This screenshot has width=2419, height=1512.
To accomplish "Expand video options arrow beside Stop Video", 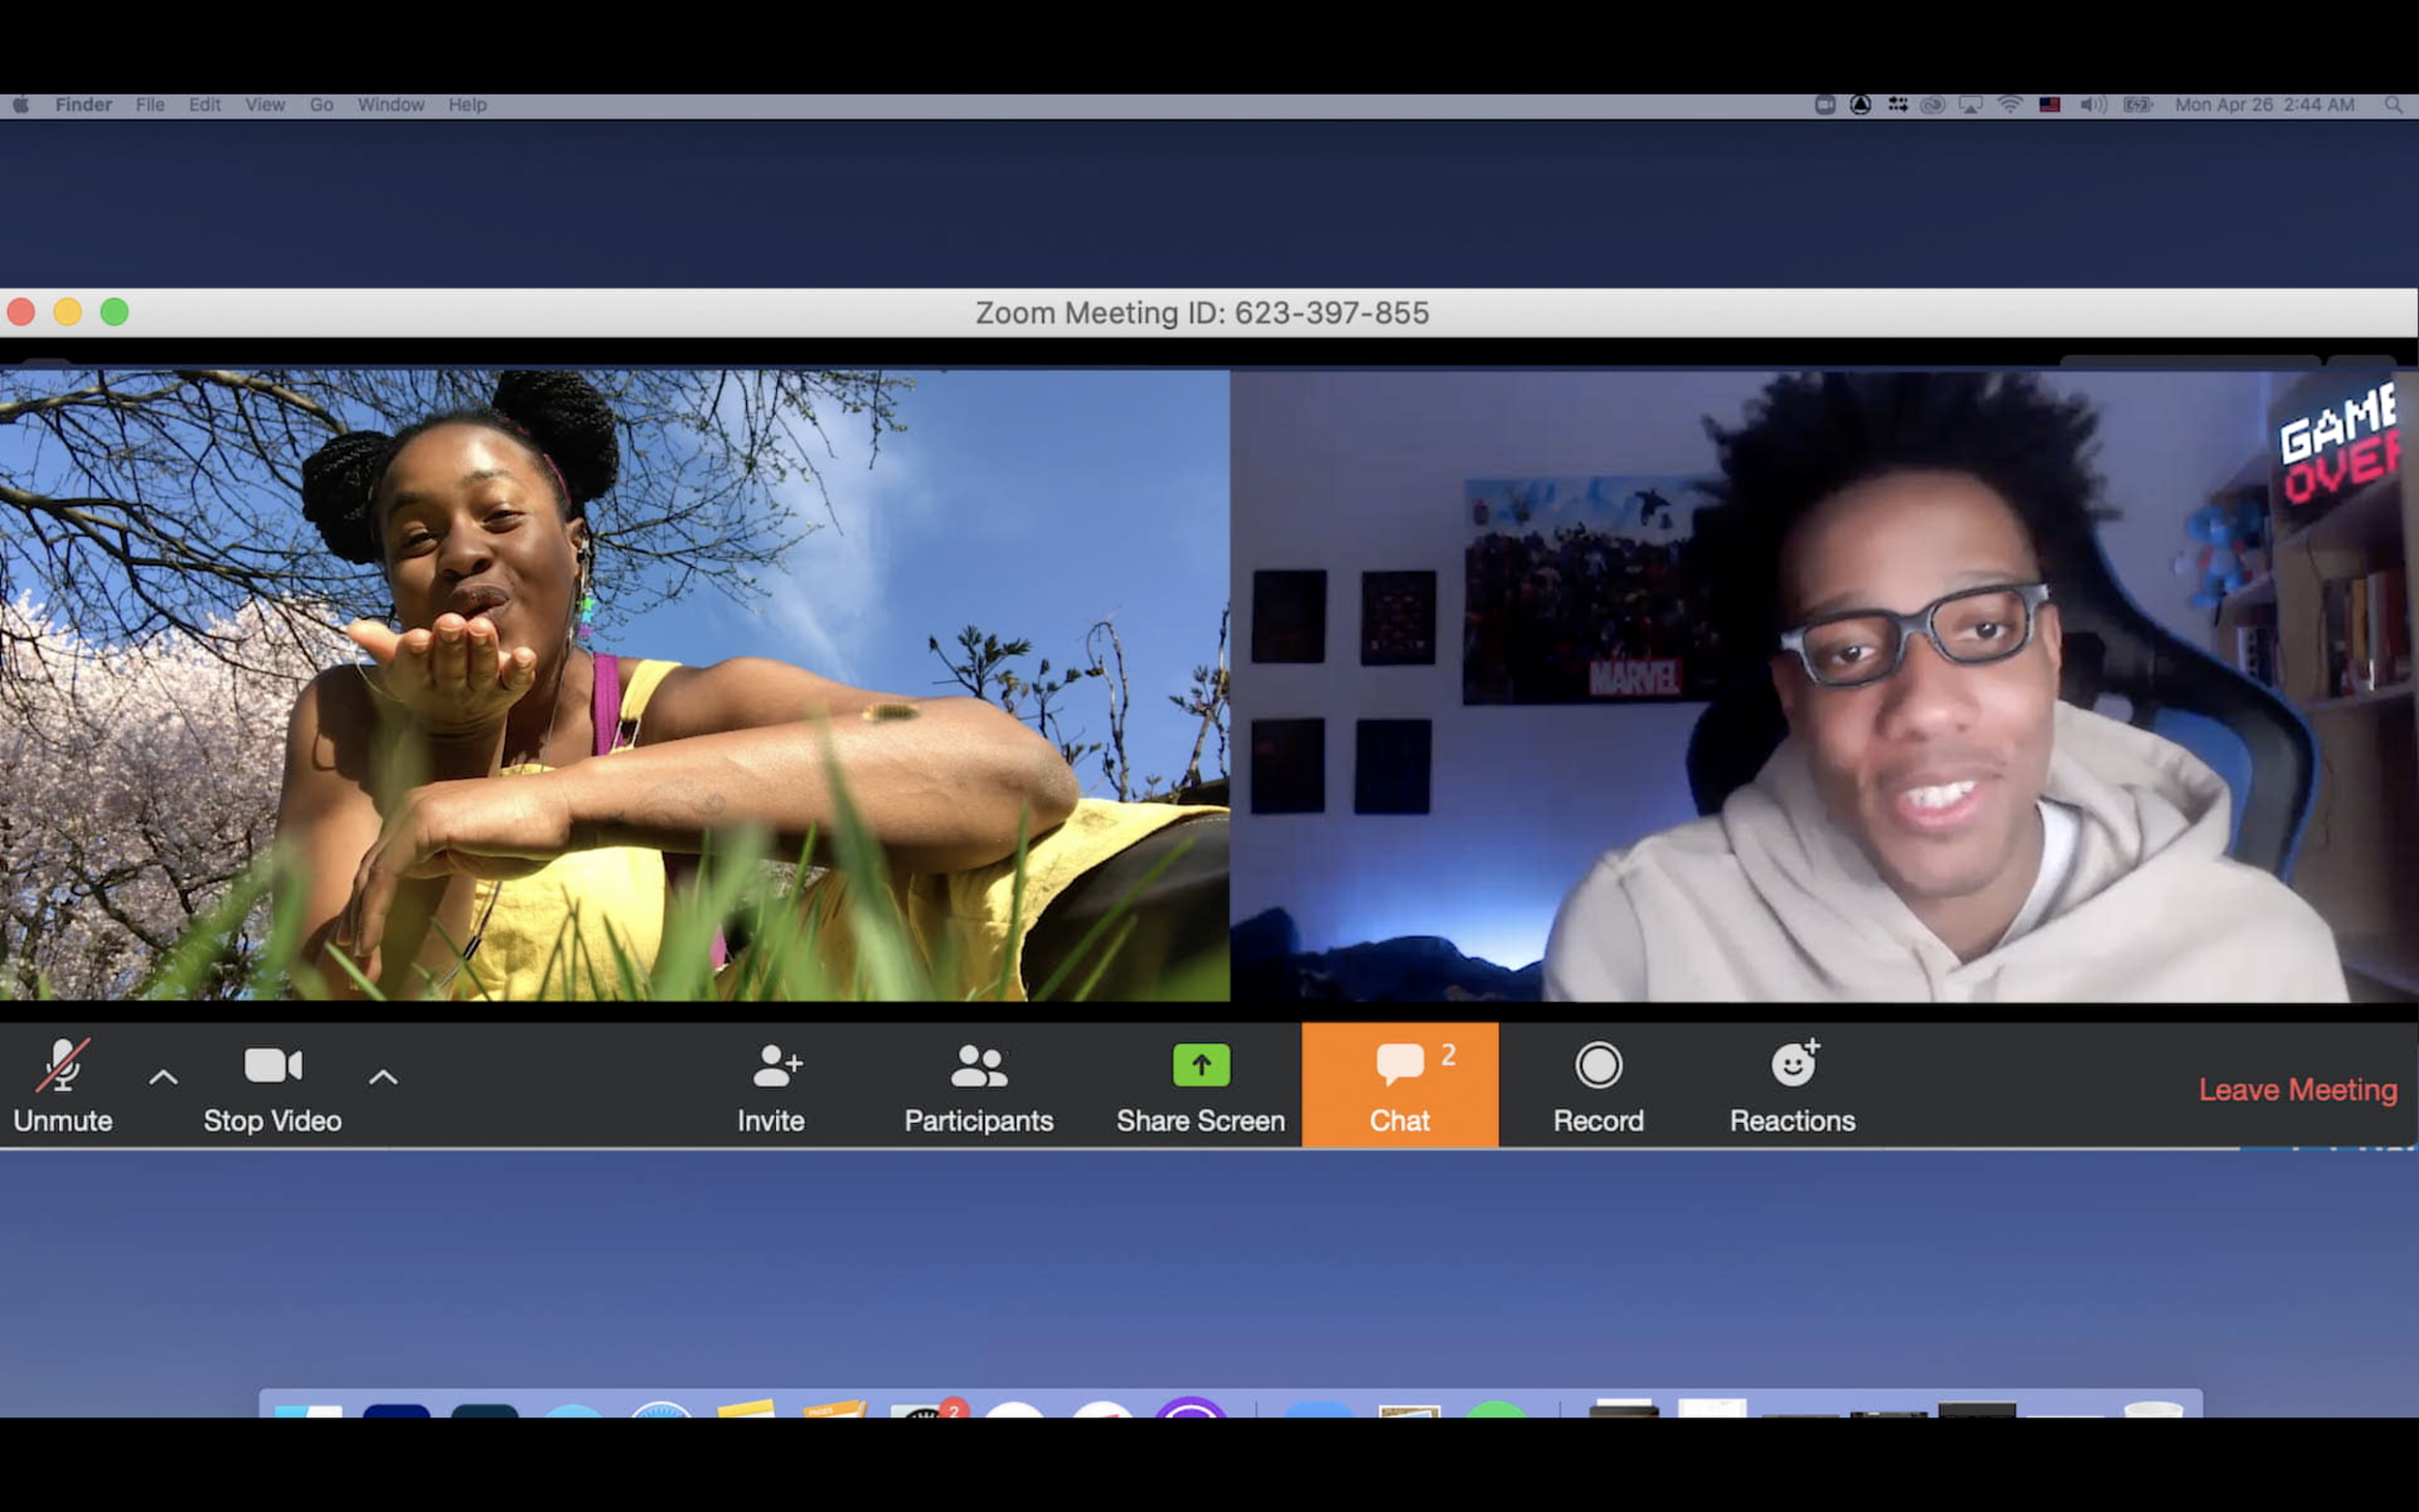I will pos(383,1078).
